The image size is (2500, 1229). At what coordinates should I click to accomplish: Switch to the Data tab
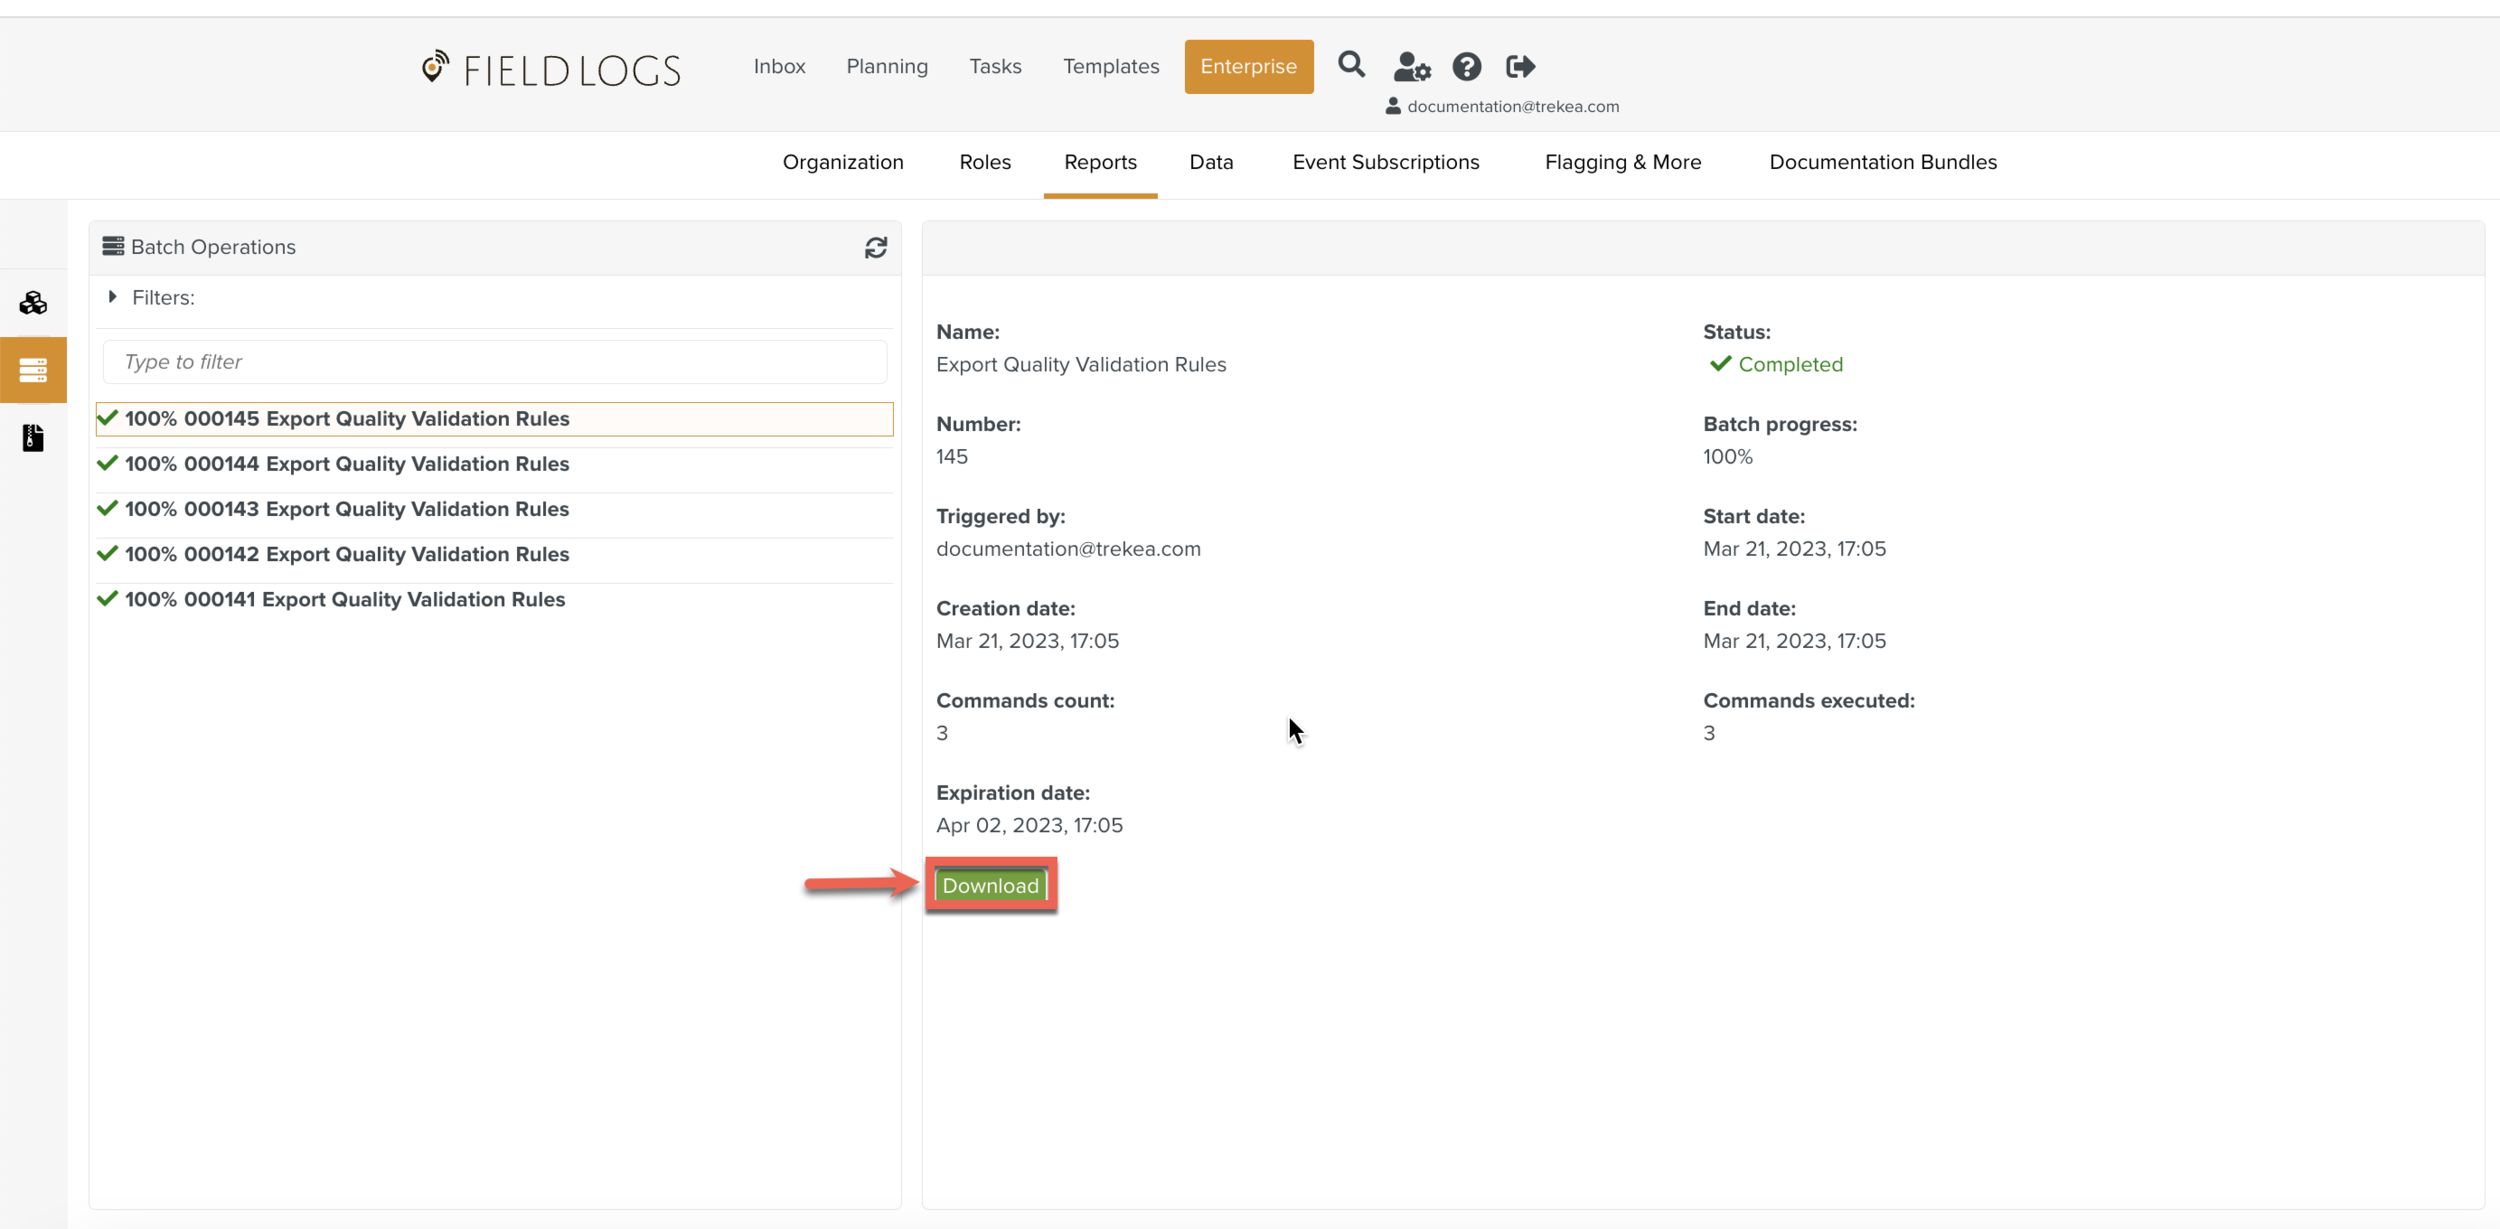[1211, 162]
